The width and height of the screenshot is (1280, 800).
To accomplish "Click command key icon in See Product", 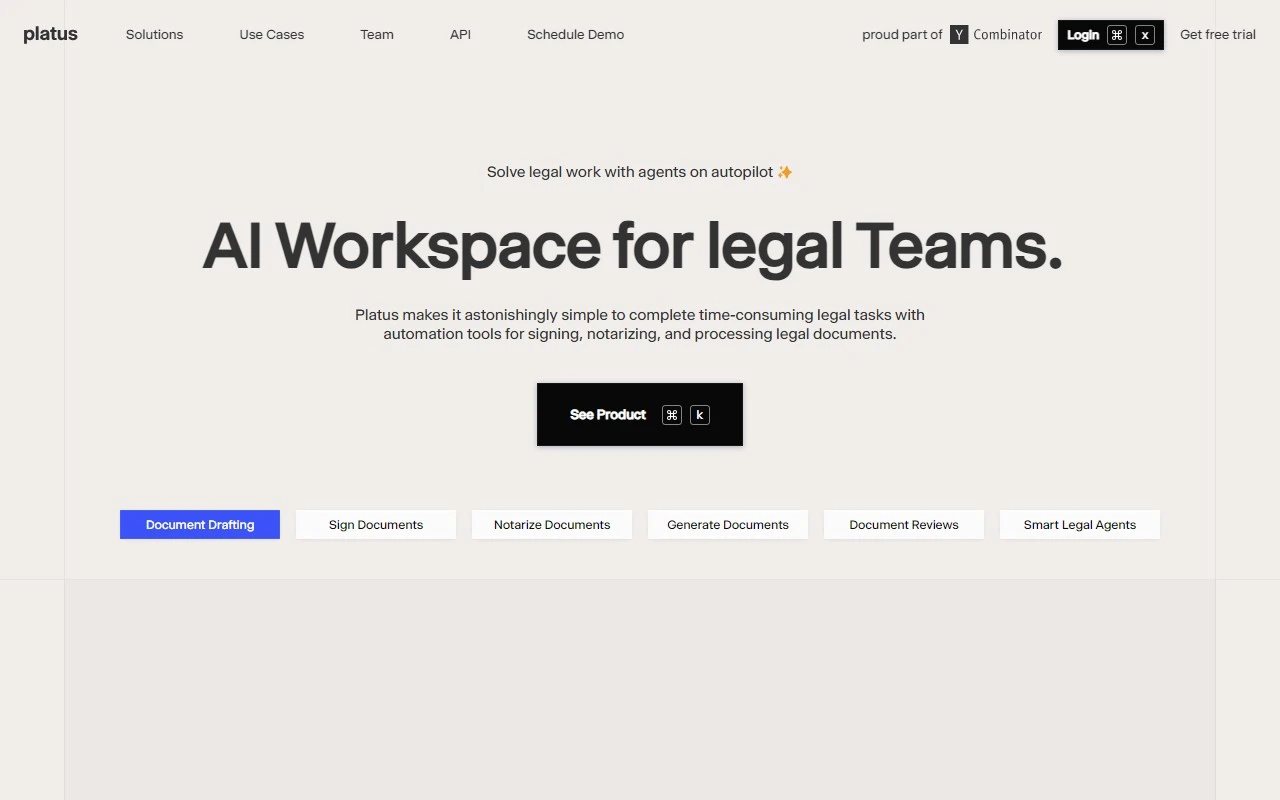I will pyautogui.click(x=672, y=415).
